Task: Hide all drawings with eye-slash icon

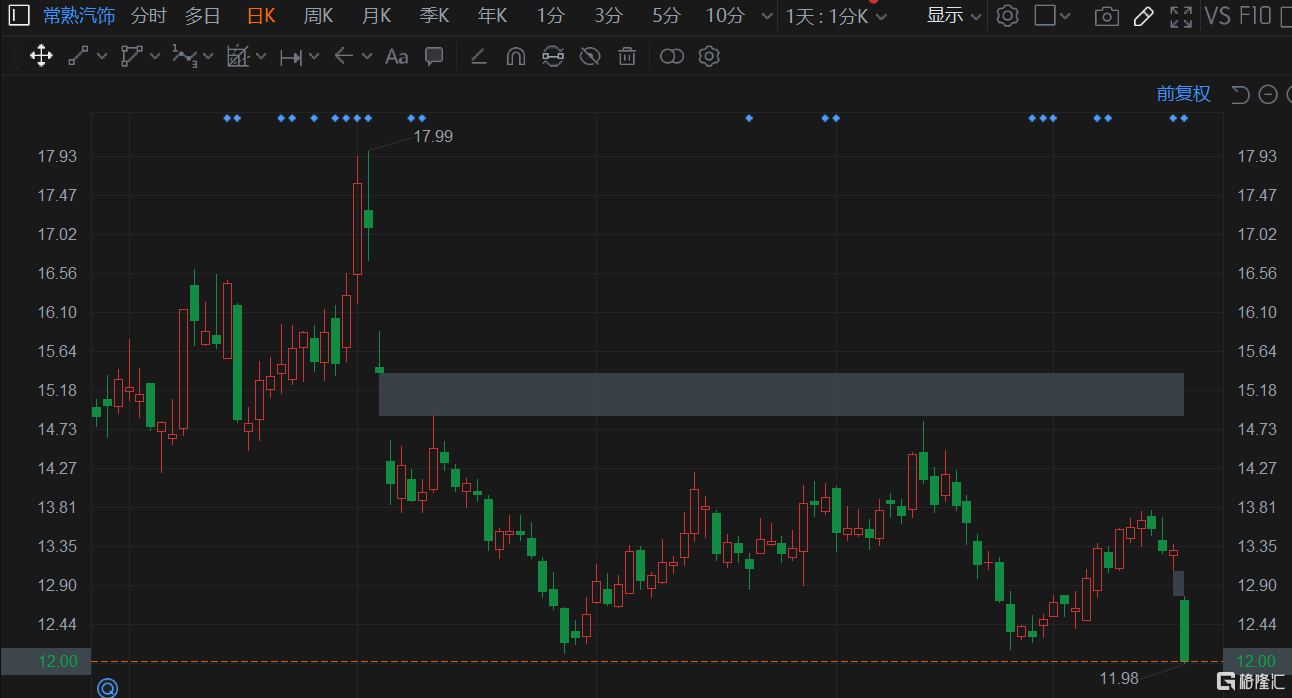Action: (590, 57)
